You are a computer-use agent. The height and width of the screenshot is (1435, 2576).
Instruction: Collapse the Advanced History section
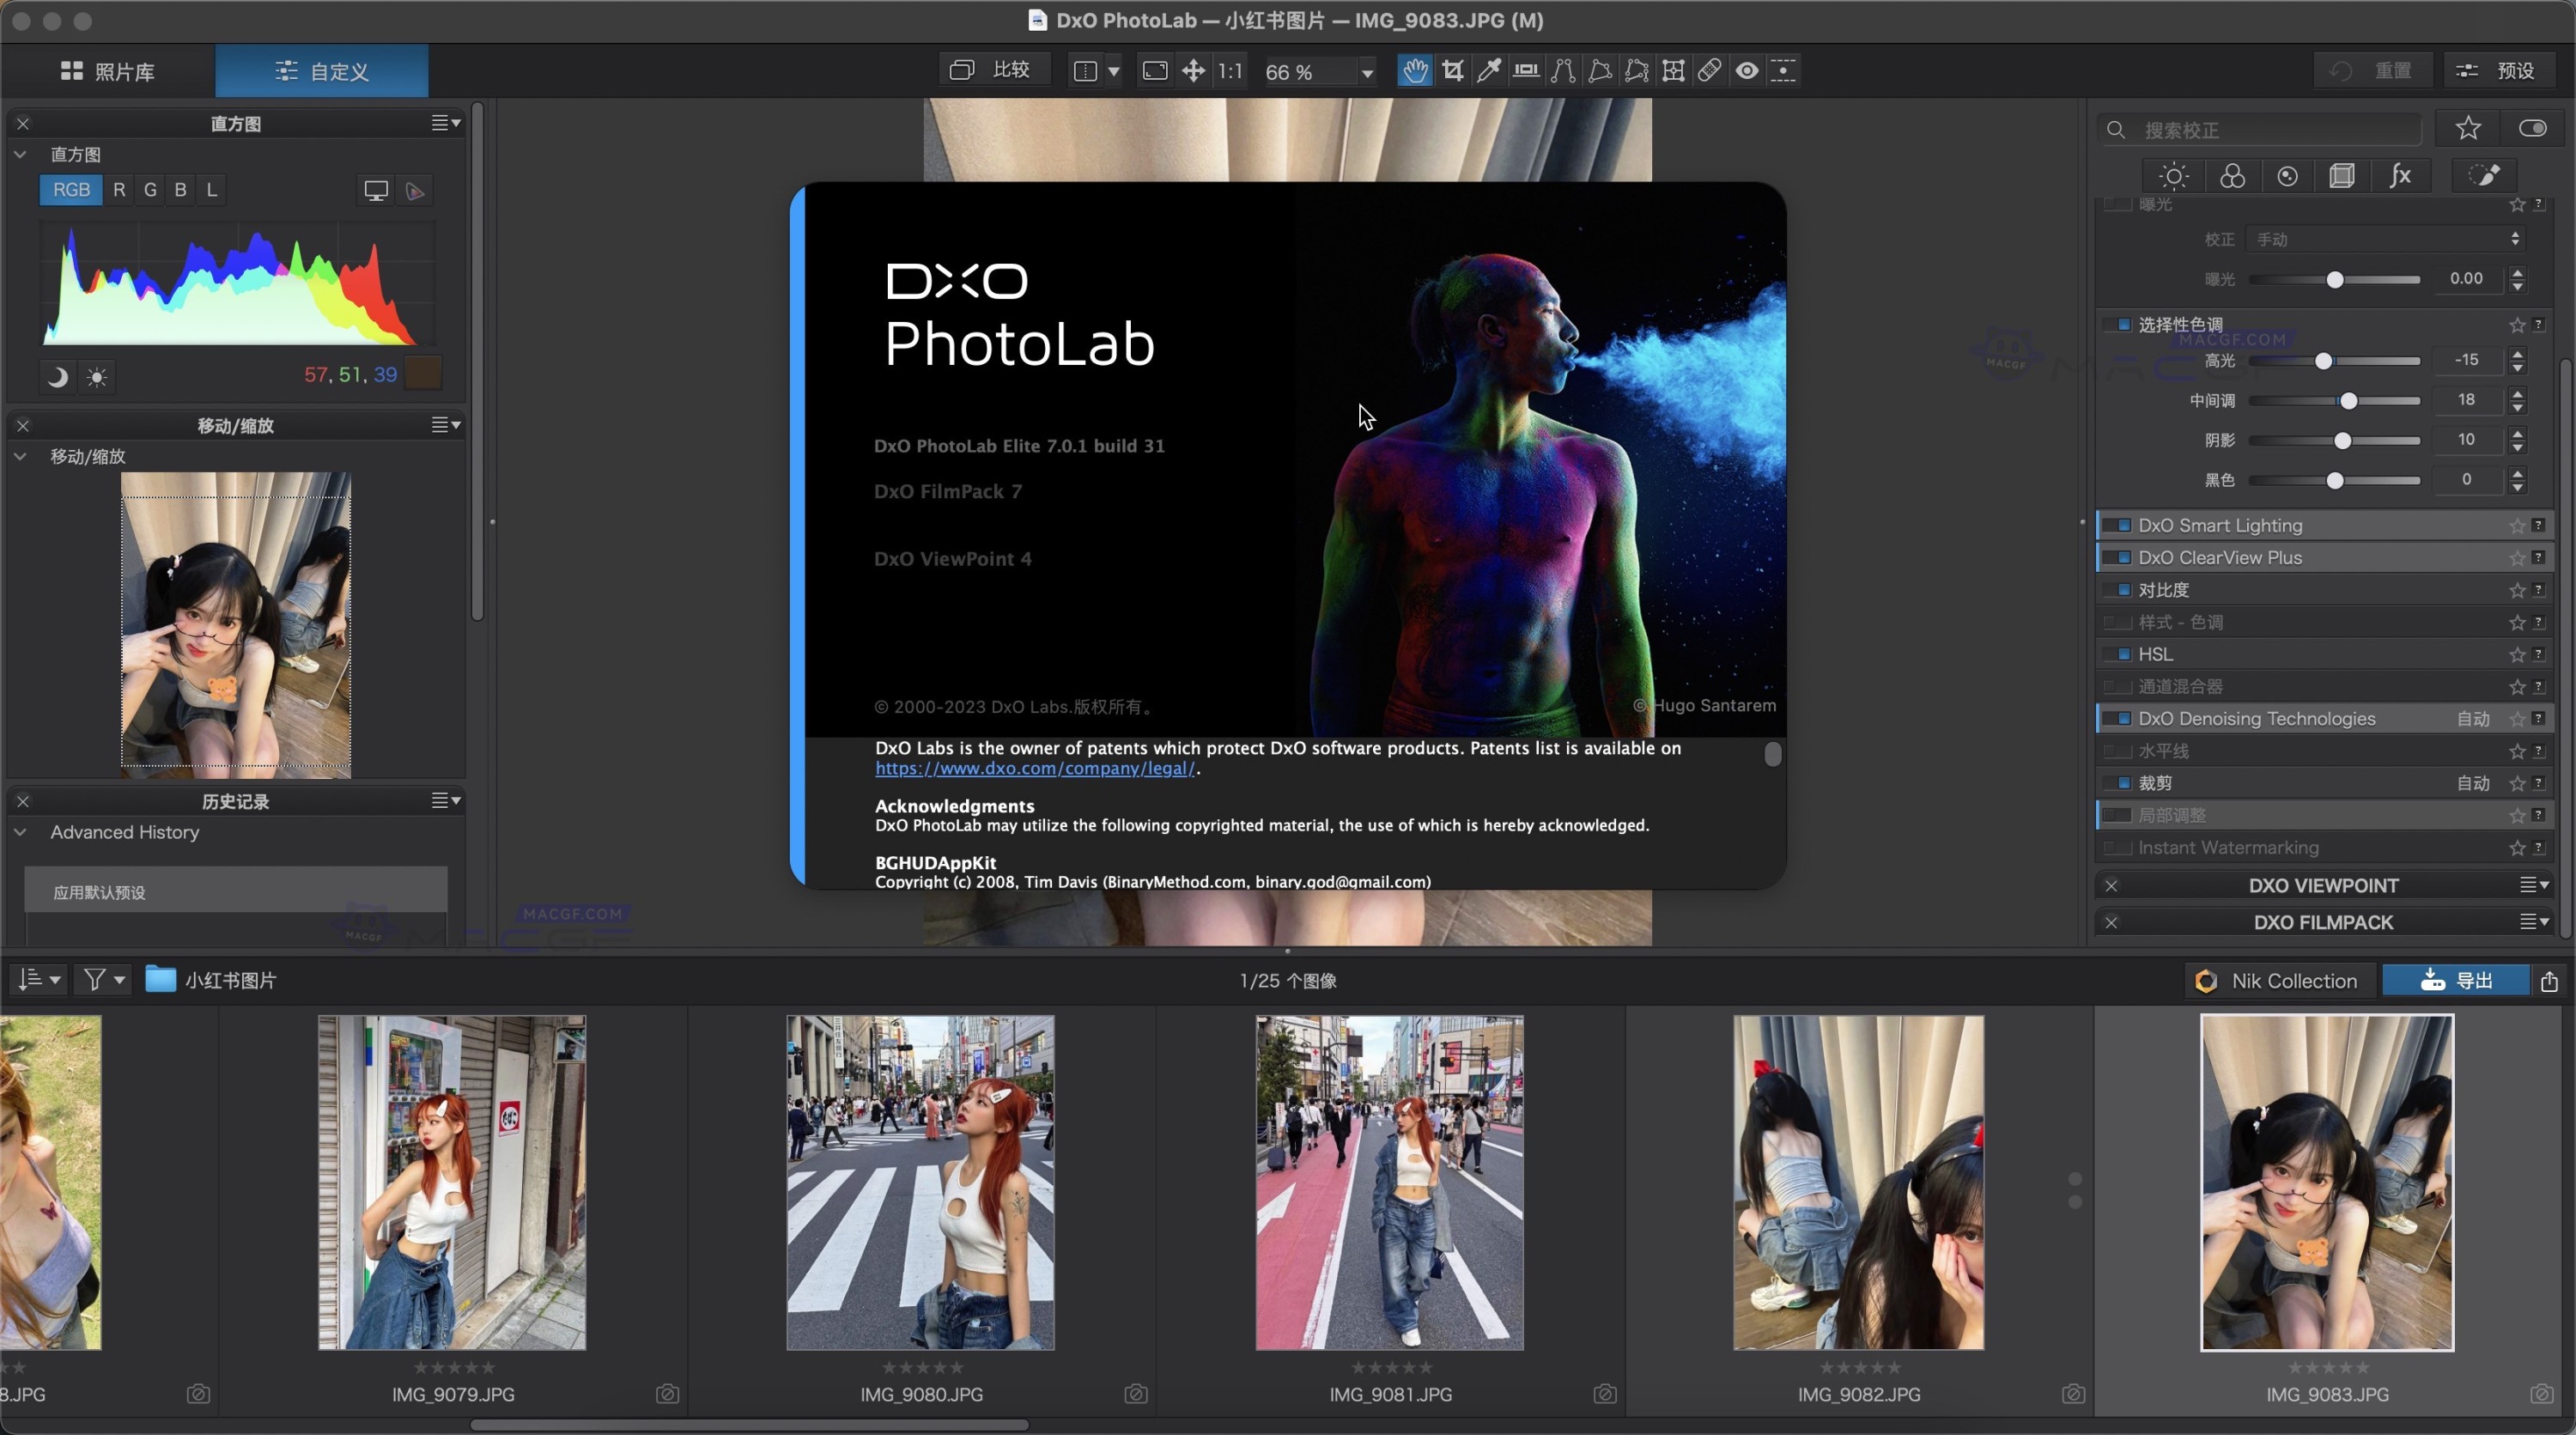20,832
